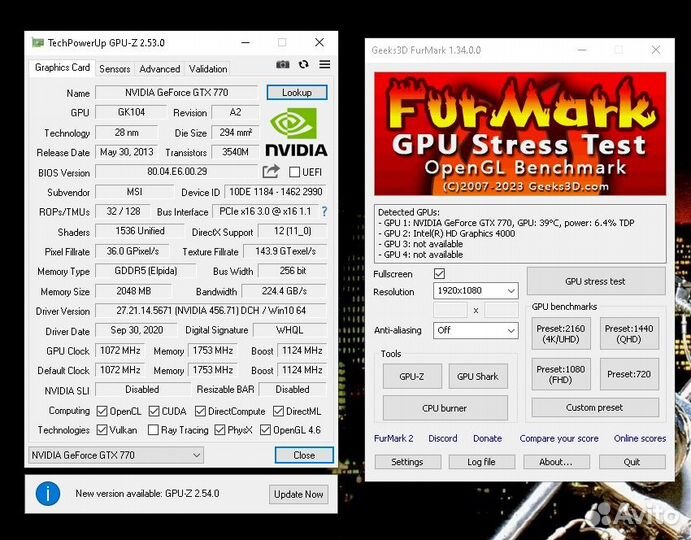Click the Driver Version field

pos(211,311)
